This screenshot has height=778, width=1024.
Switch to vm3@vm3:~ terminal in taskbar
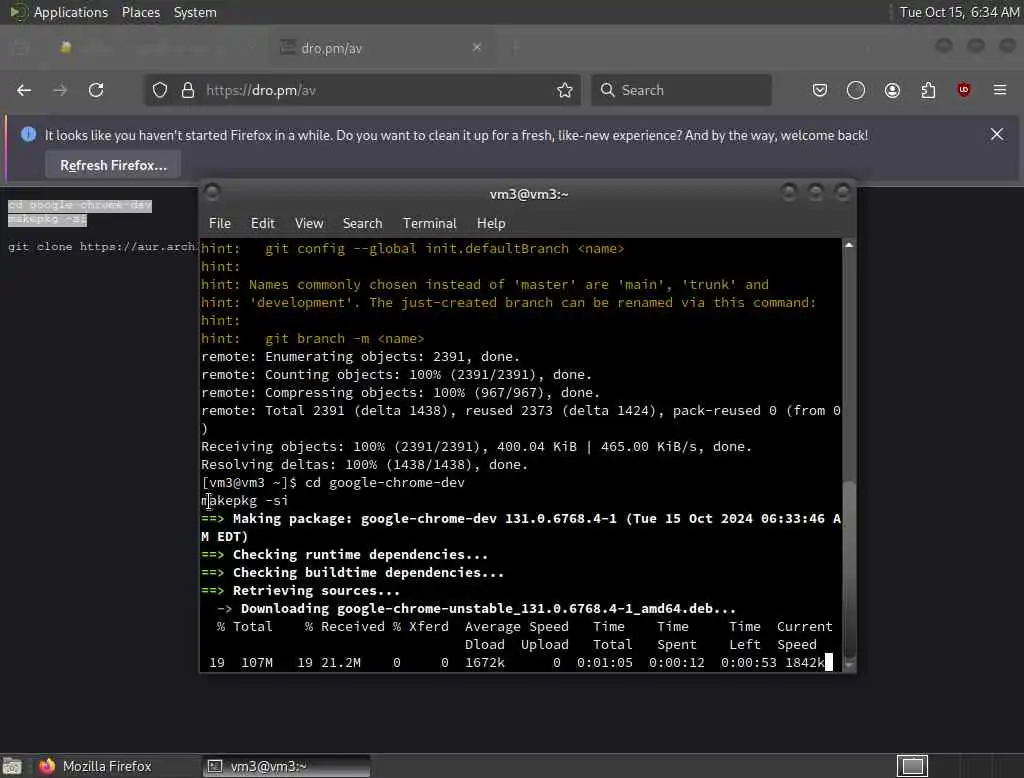click(285, 766)
